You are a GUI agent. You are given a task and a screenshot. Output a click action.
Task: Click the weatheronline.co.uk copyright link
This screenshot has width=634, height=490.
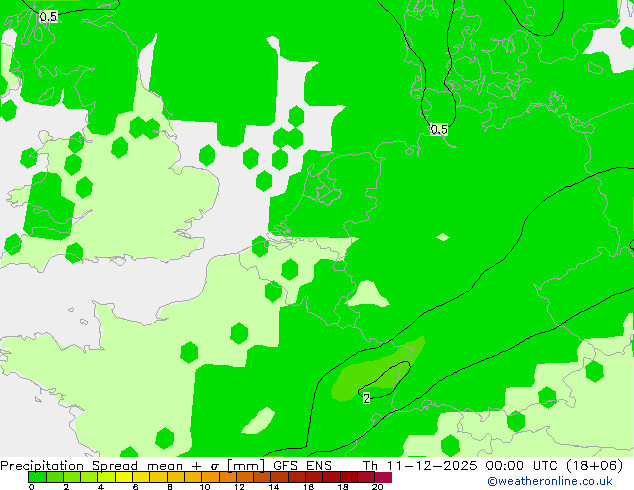click(x=550, y=481)
